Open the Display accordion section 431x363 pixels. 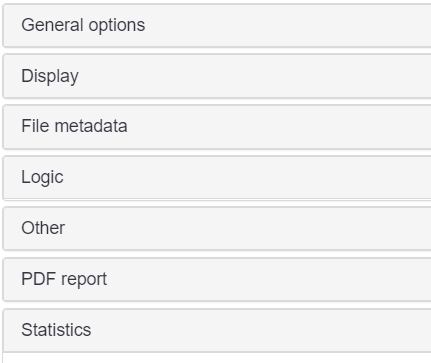pyautogui.click(x=217, y=76)
